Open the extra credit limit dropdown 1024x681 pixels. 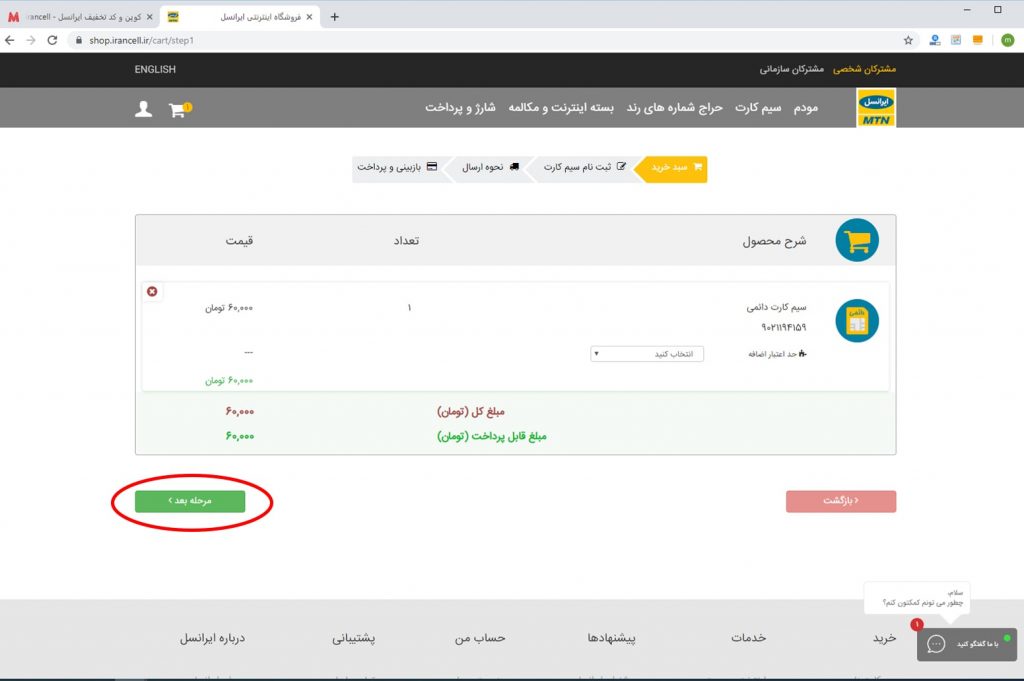click(647, 354)
